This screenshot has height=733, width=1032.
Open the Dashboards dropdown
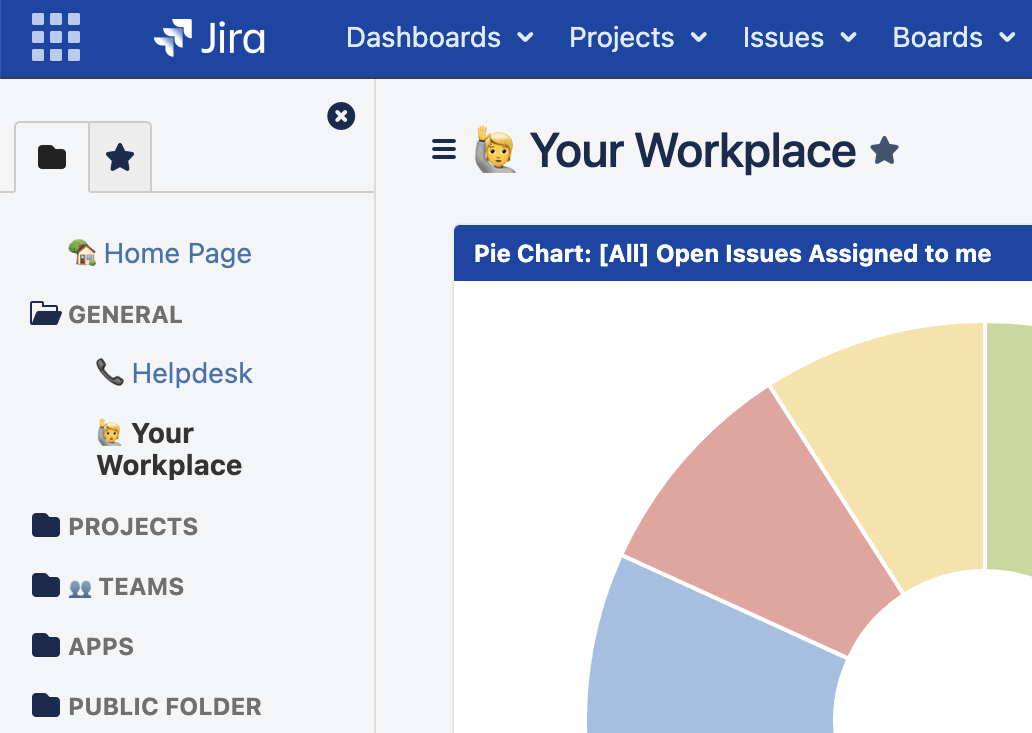[423, 38]
